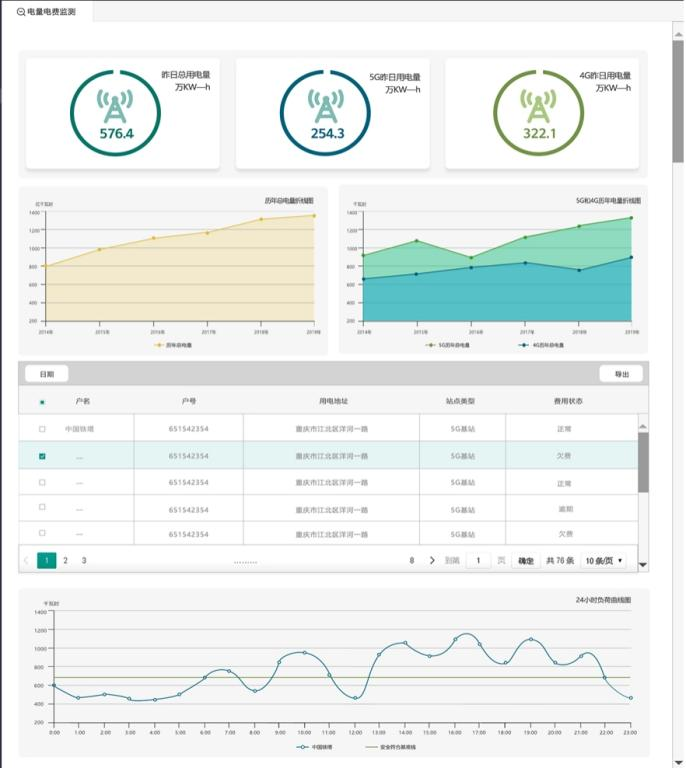Check the box for the 中国铁塔 row

point(42,429)
